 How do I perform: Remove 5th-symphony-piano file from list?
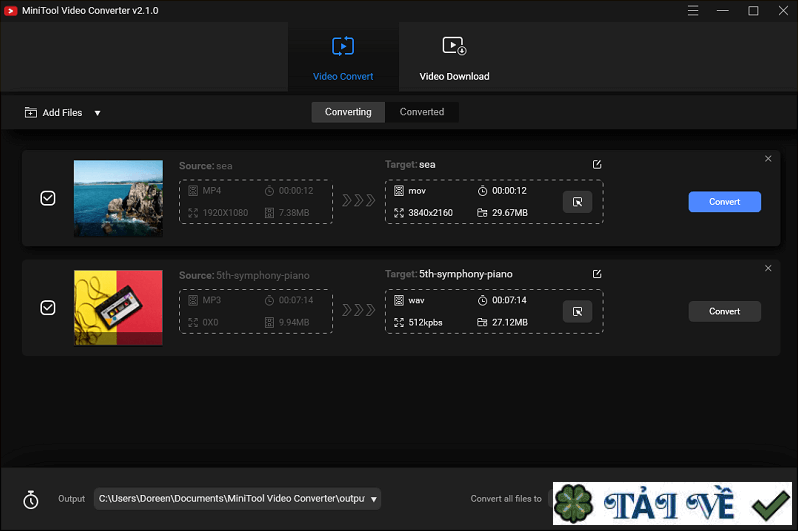pos(768,268)
